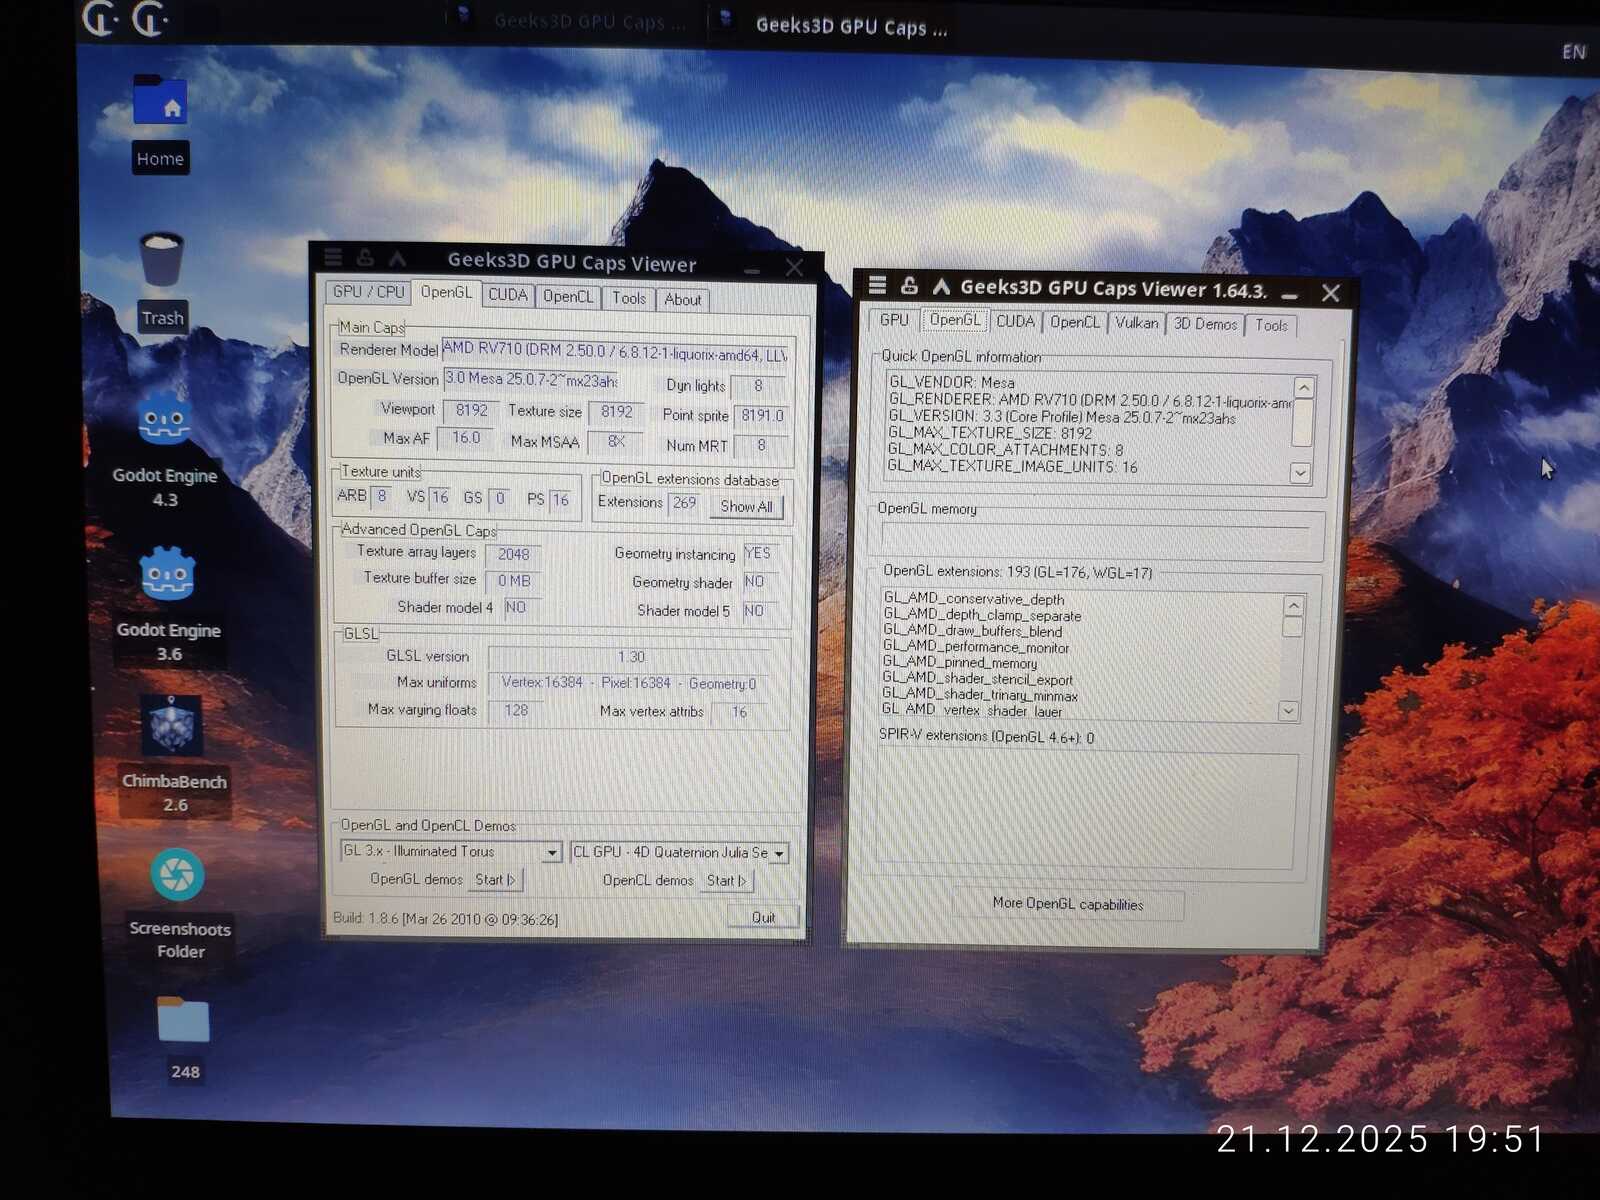Click the GL_VENDOR: Mesa line
Screen dimensions: 1600x1200
point(952,382)
